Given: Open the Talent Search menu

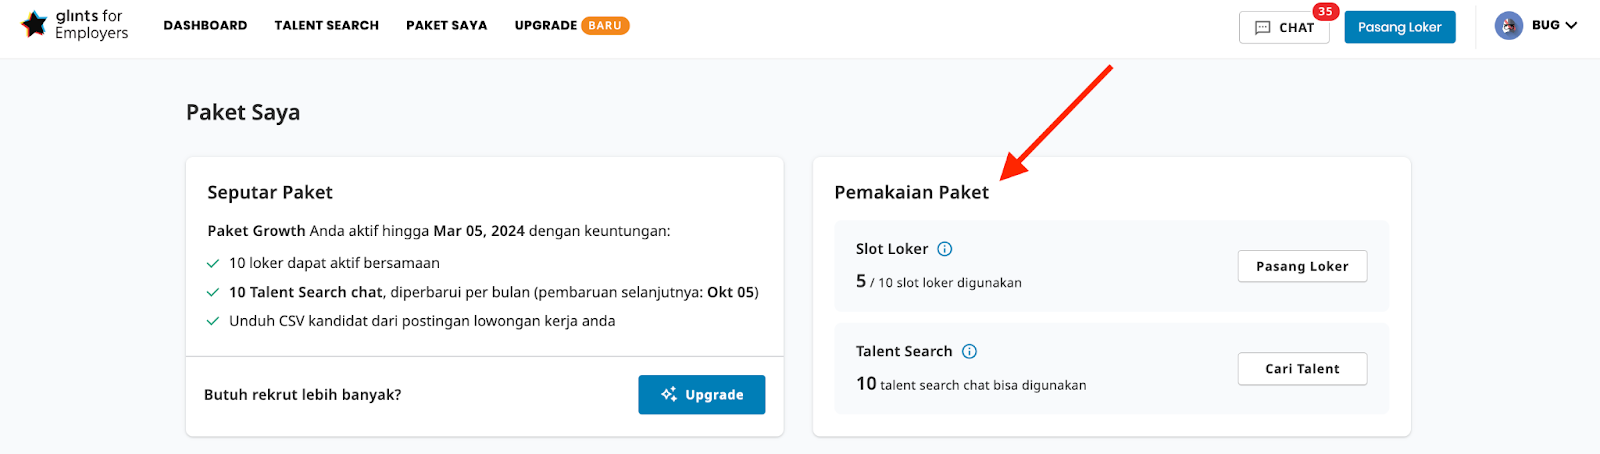Looking at the screenshot, I should point(327,26).
